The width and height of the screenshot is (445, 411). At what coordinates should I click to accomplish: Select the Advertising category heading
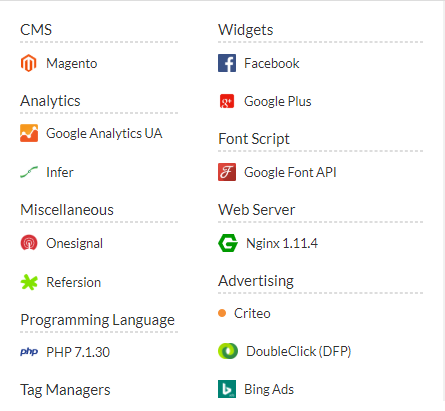coord(256,281)
